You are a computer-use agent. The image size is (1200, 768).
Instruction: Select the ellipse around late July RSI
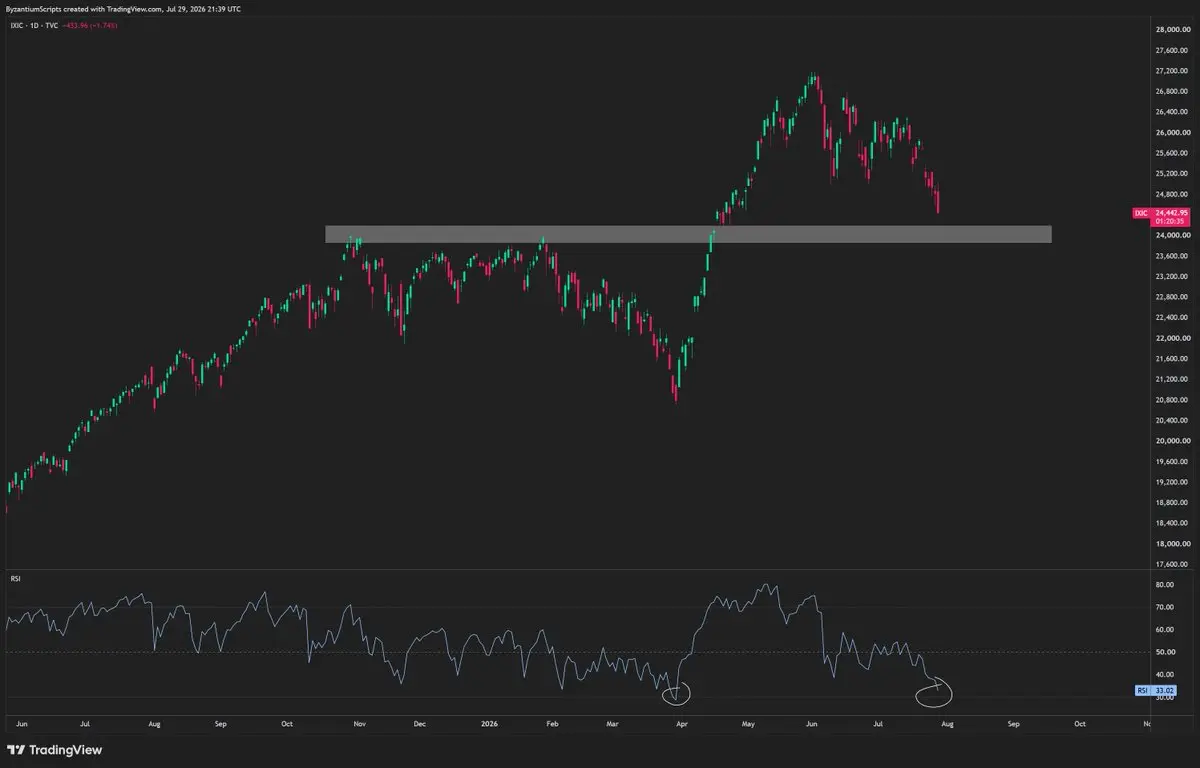(934, 690)
